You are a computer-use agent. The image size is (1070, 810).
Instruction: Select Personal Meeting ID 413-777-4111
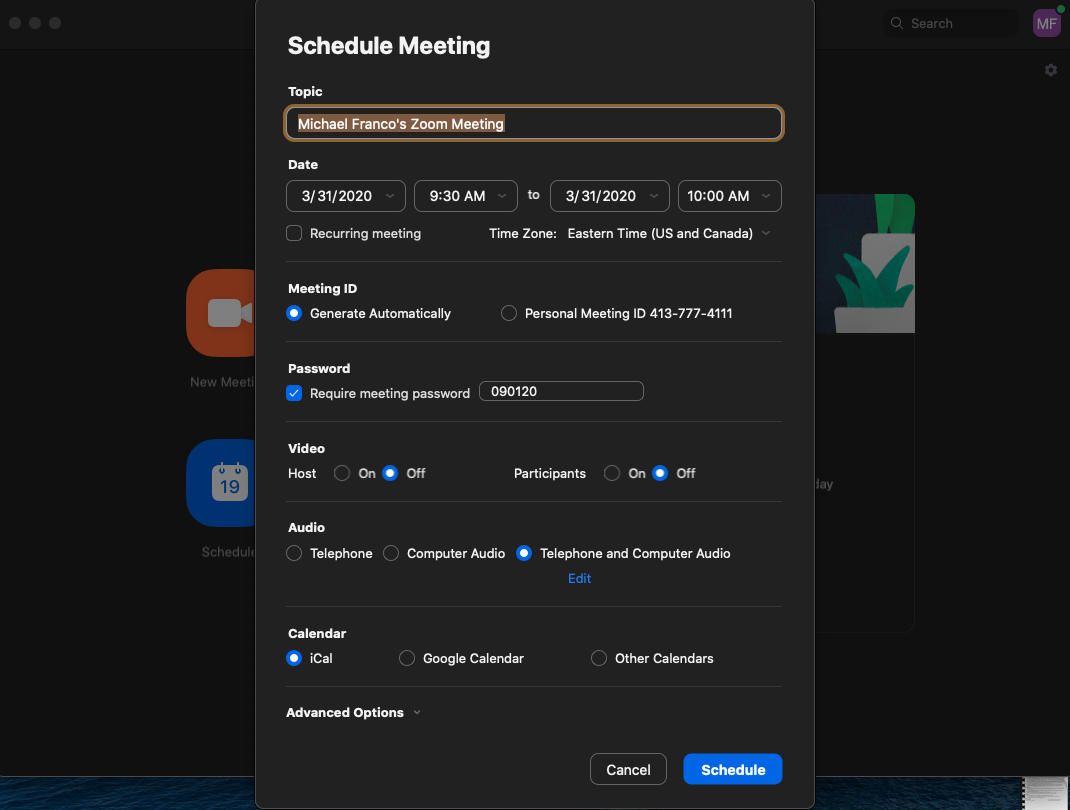[509, 313]
